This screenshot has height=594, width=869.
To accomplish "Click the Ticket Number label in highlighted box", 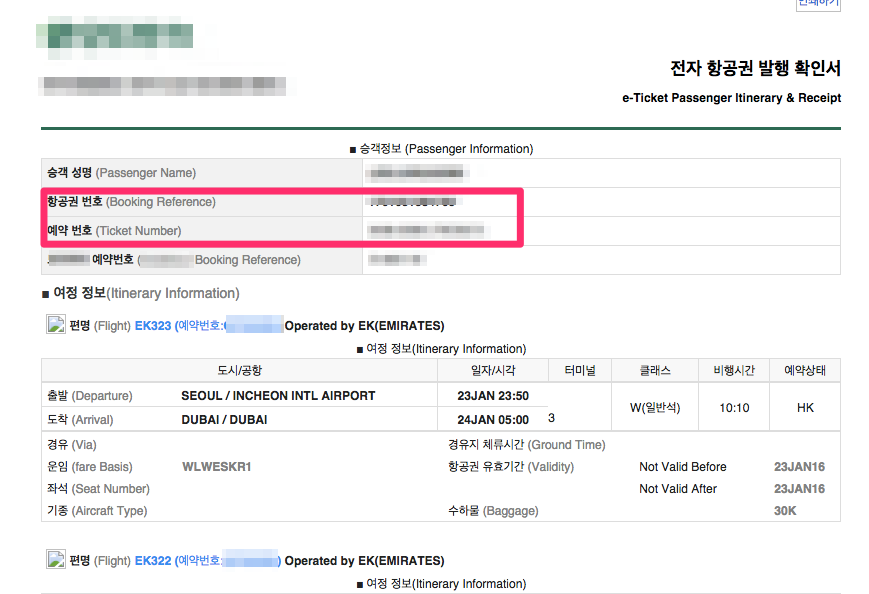I will tap(114, 231).
